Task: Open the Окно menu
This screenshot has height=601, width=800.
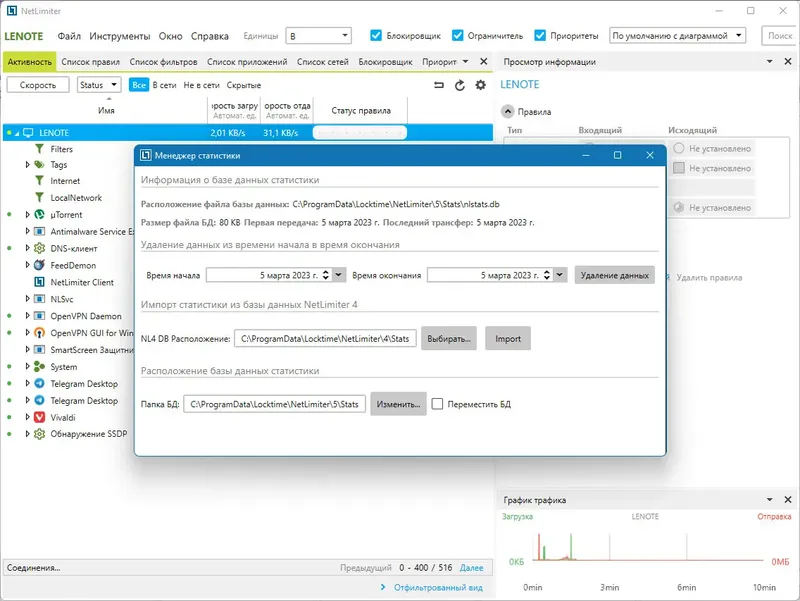Action: (x=170, y=36)
